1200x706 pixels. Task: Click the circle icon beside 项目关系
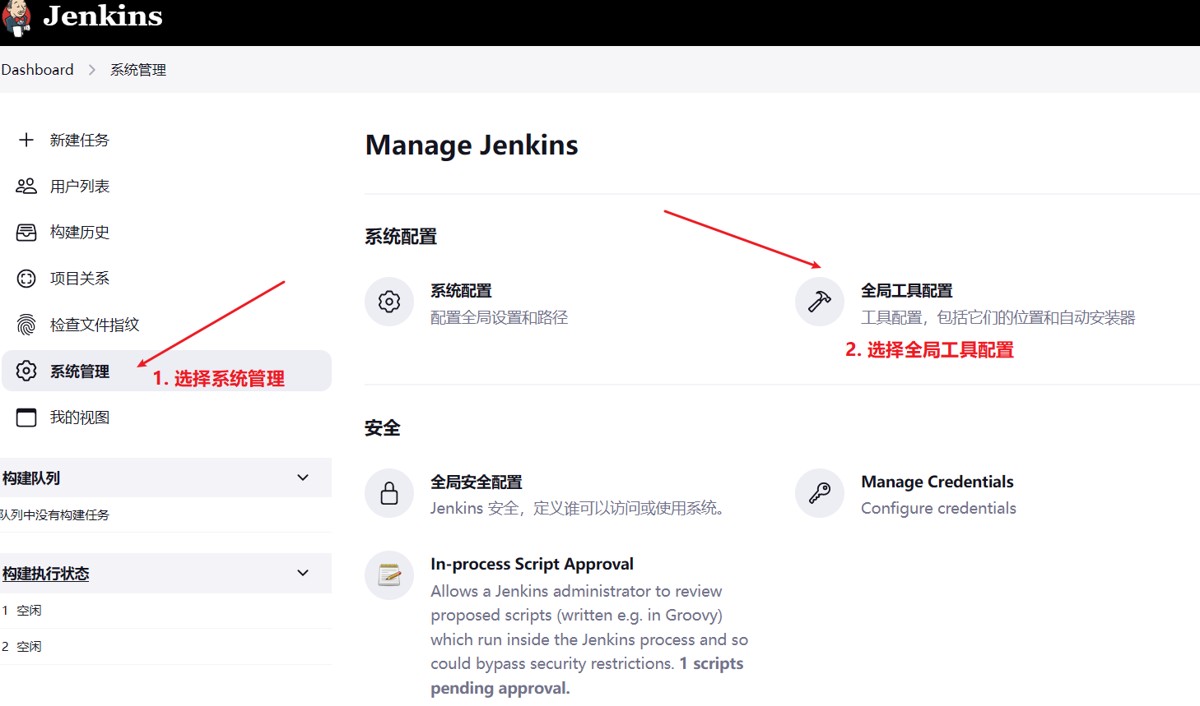(26, 278)
